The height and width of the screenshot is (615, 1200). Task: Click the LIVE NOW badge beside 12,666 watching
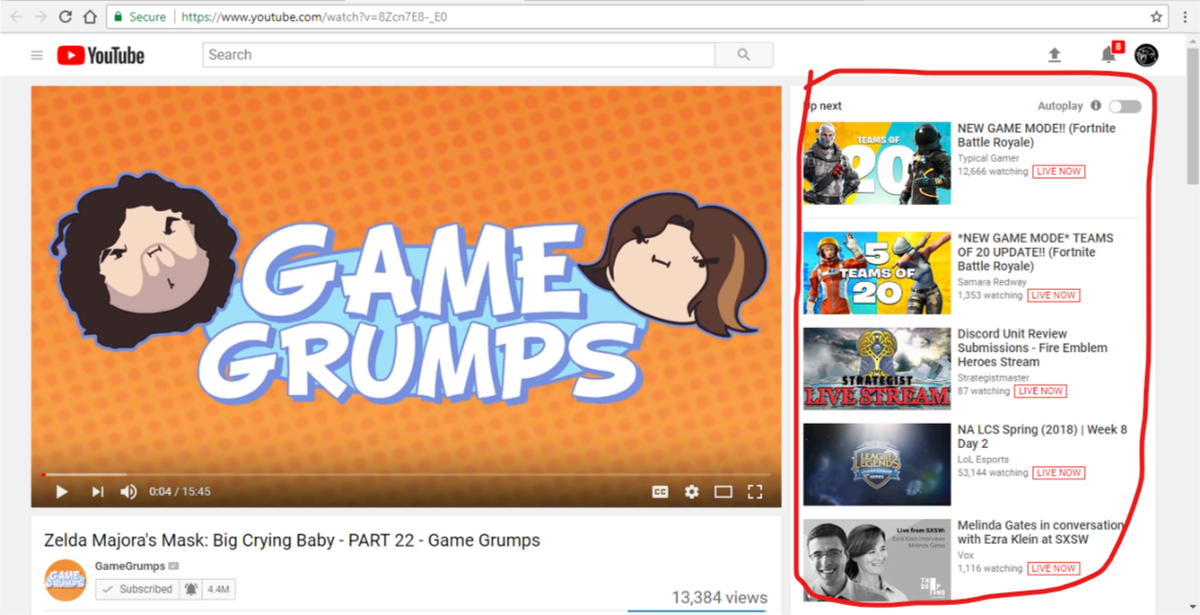[x=1059, y=172]
